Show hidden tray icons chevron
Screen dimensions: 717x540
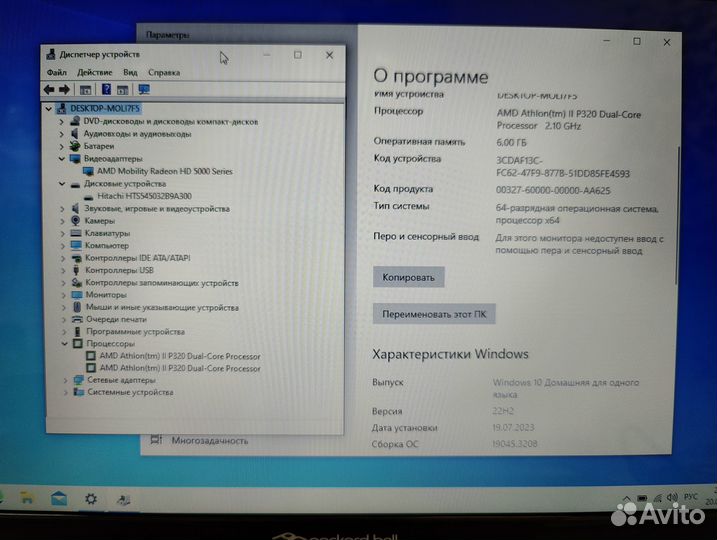pyautogui.click(x=627, y=498)
